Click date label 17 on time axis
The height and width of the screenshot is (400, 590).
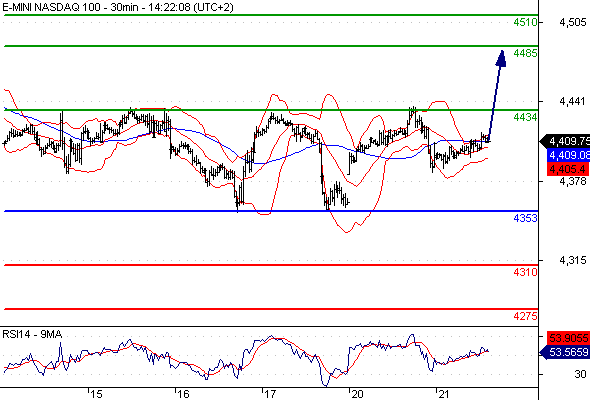pos(270,394)
